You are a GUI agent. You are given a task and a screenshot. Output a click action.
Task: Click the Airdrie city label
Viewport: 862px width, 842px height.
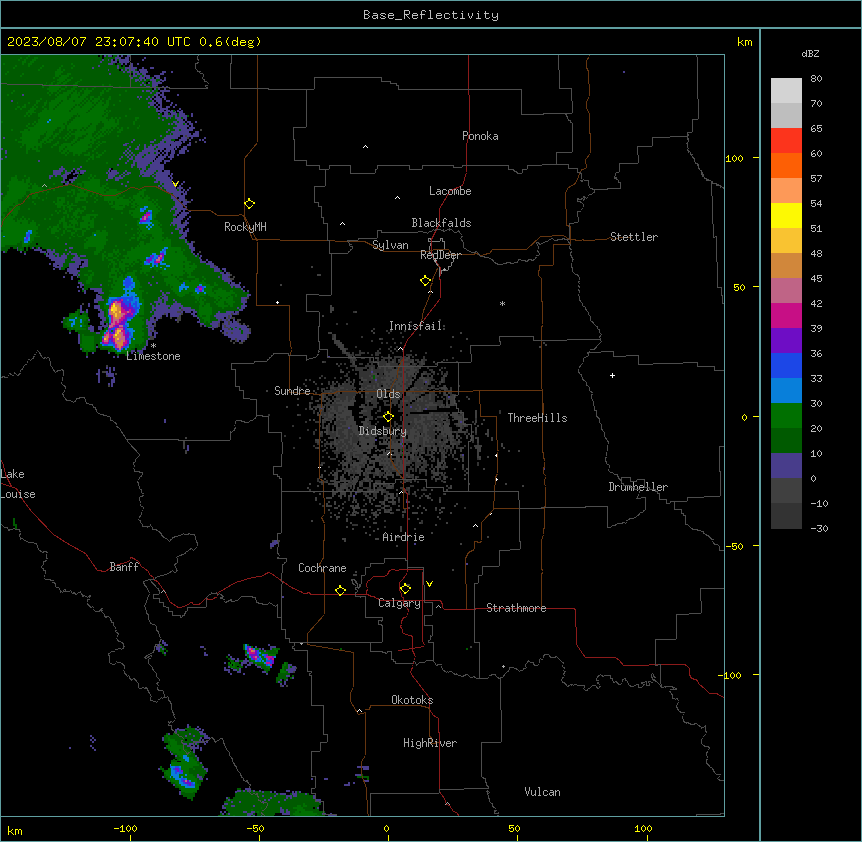403,537
